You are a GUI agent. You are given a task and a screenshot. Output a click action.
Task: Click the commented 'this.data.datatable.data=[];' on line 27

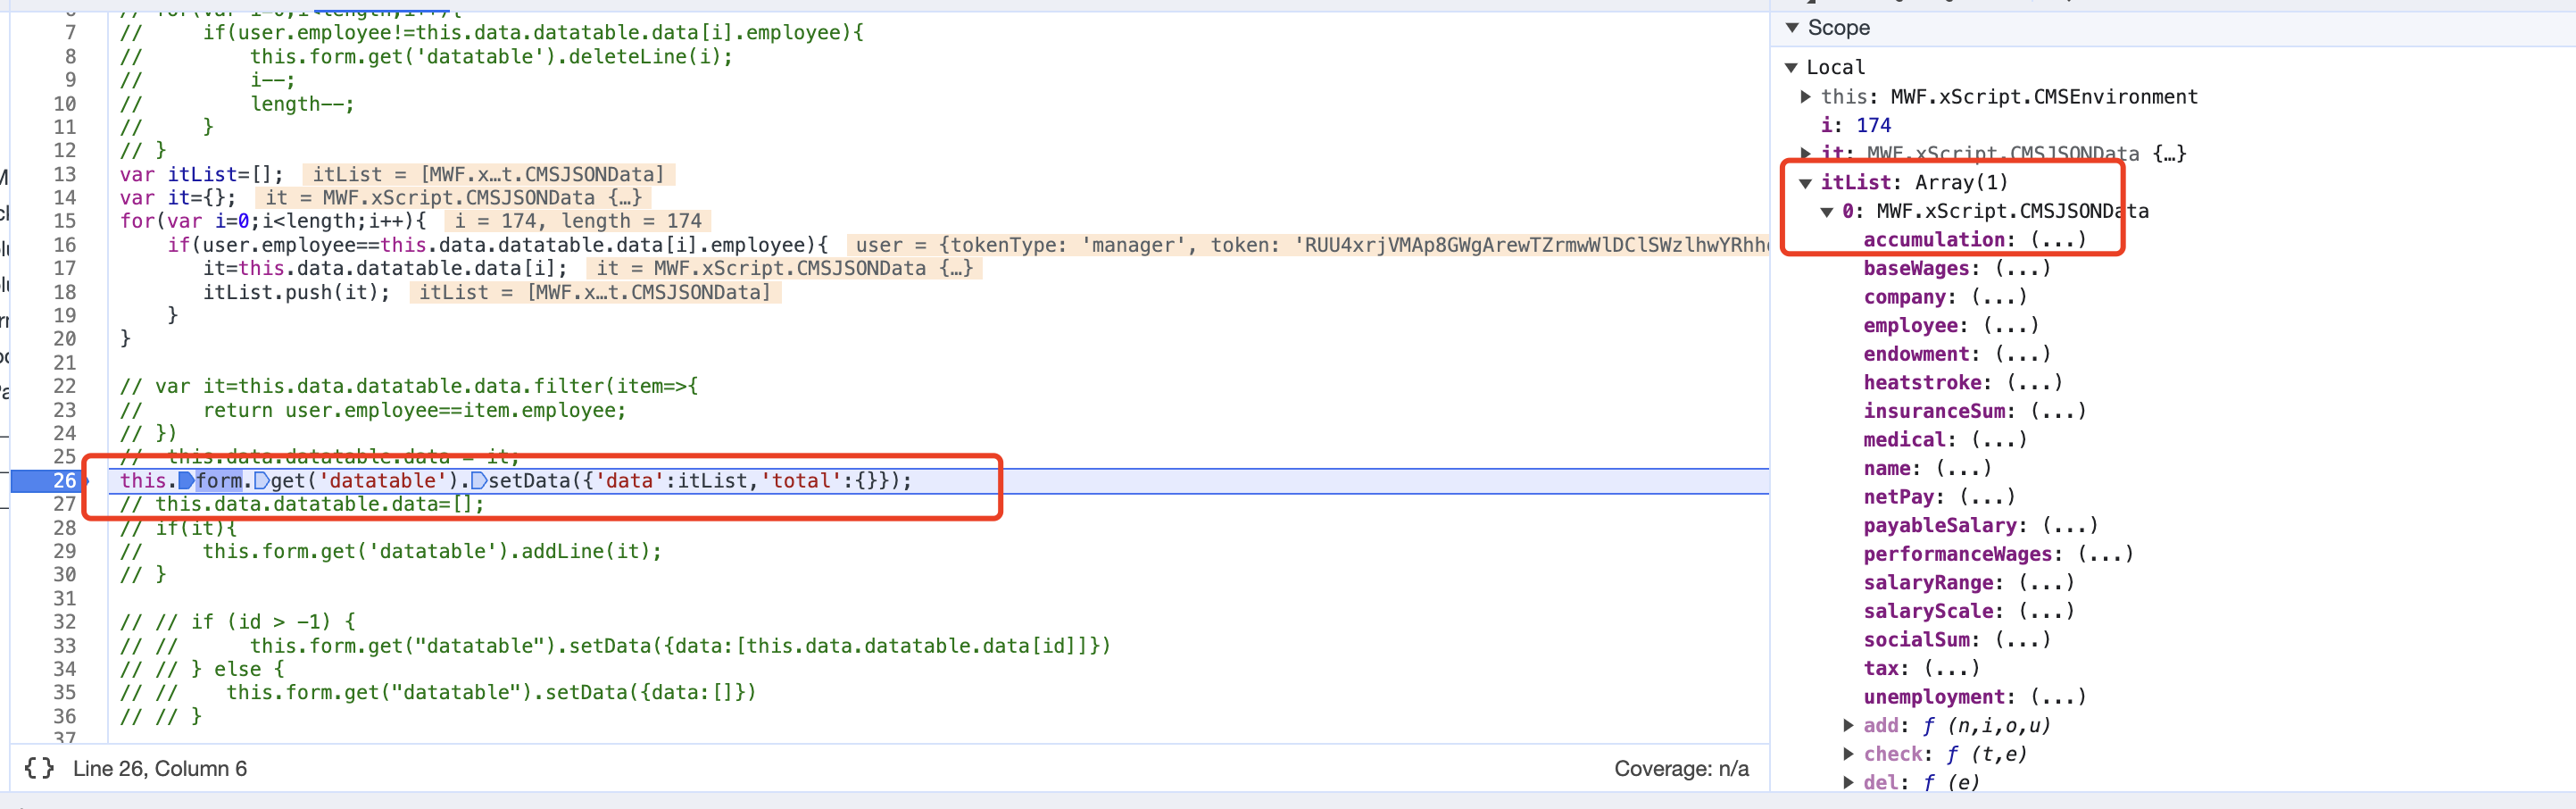point(320,504)
